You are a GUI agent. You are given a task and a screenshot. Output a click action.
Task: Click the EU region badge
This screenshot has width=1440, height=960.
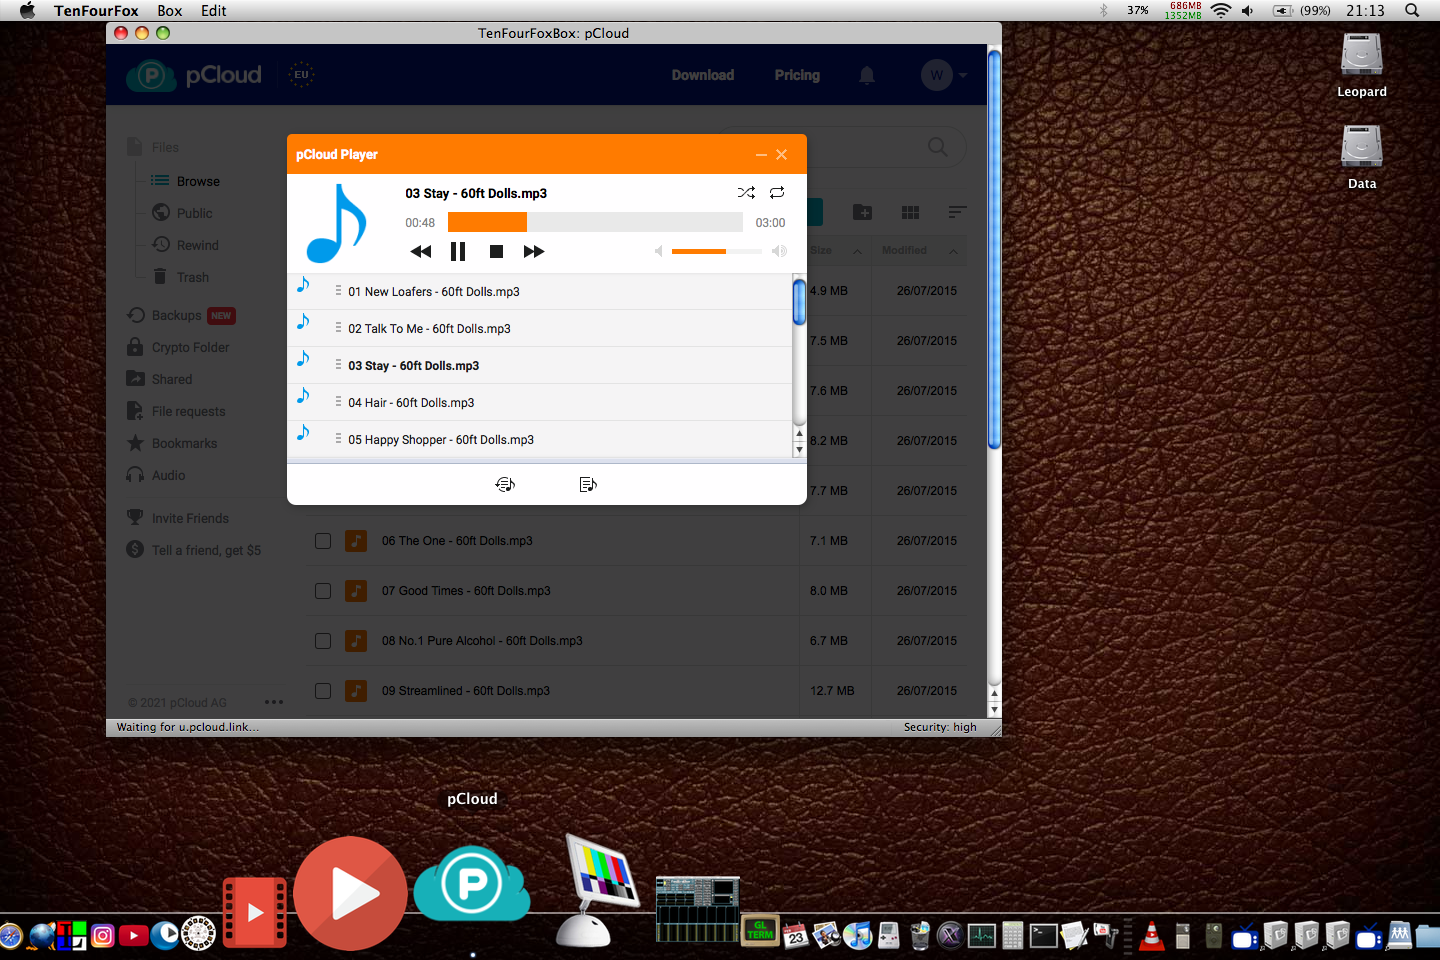(301, 74)
